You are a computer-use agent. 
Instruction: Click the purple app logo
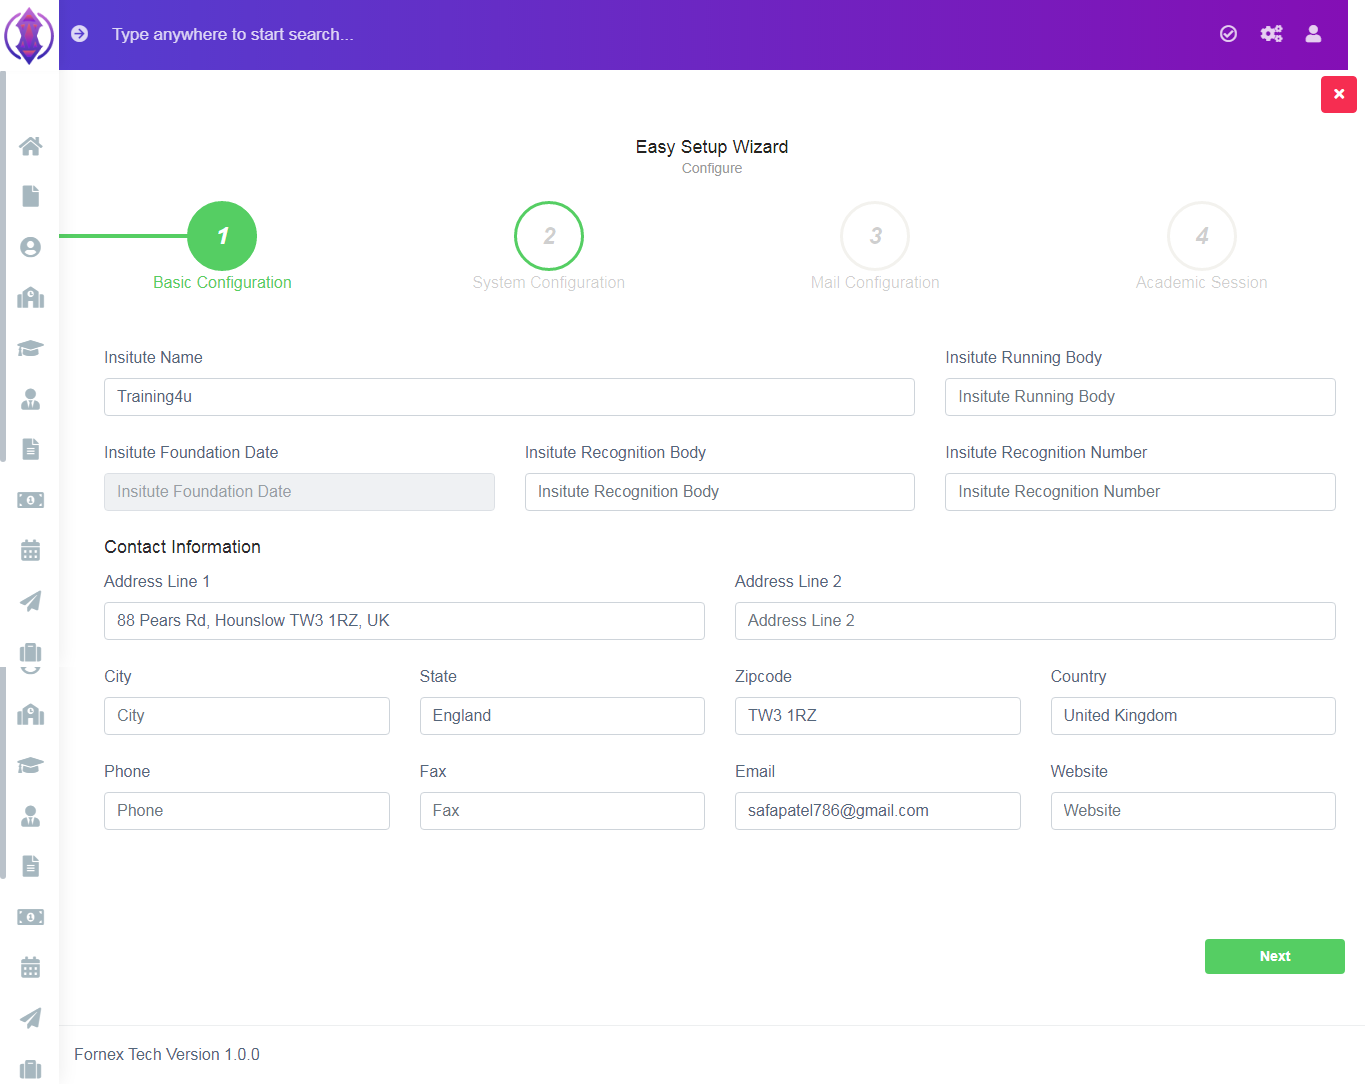(x=29, y=35)
